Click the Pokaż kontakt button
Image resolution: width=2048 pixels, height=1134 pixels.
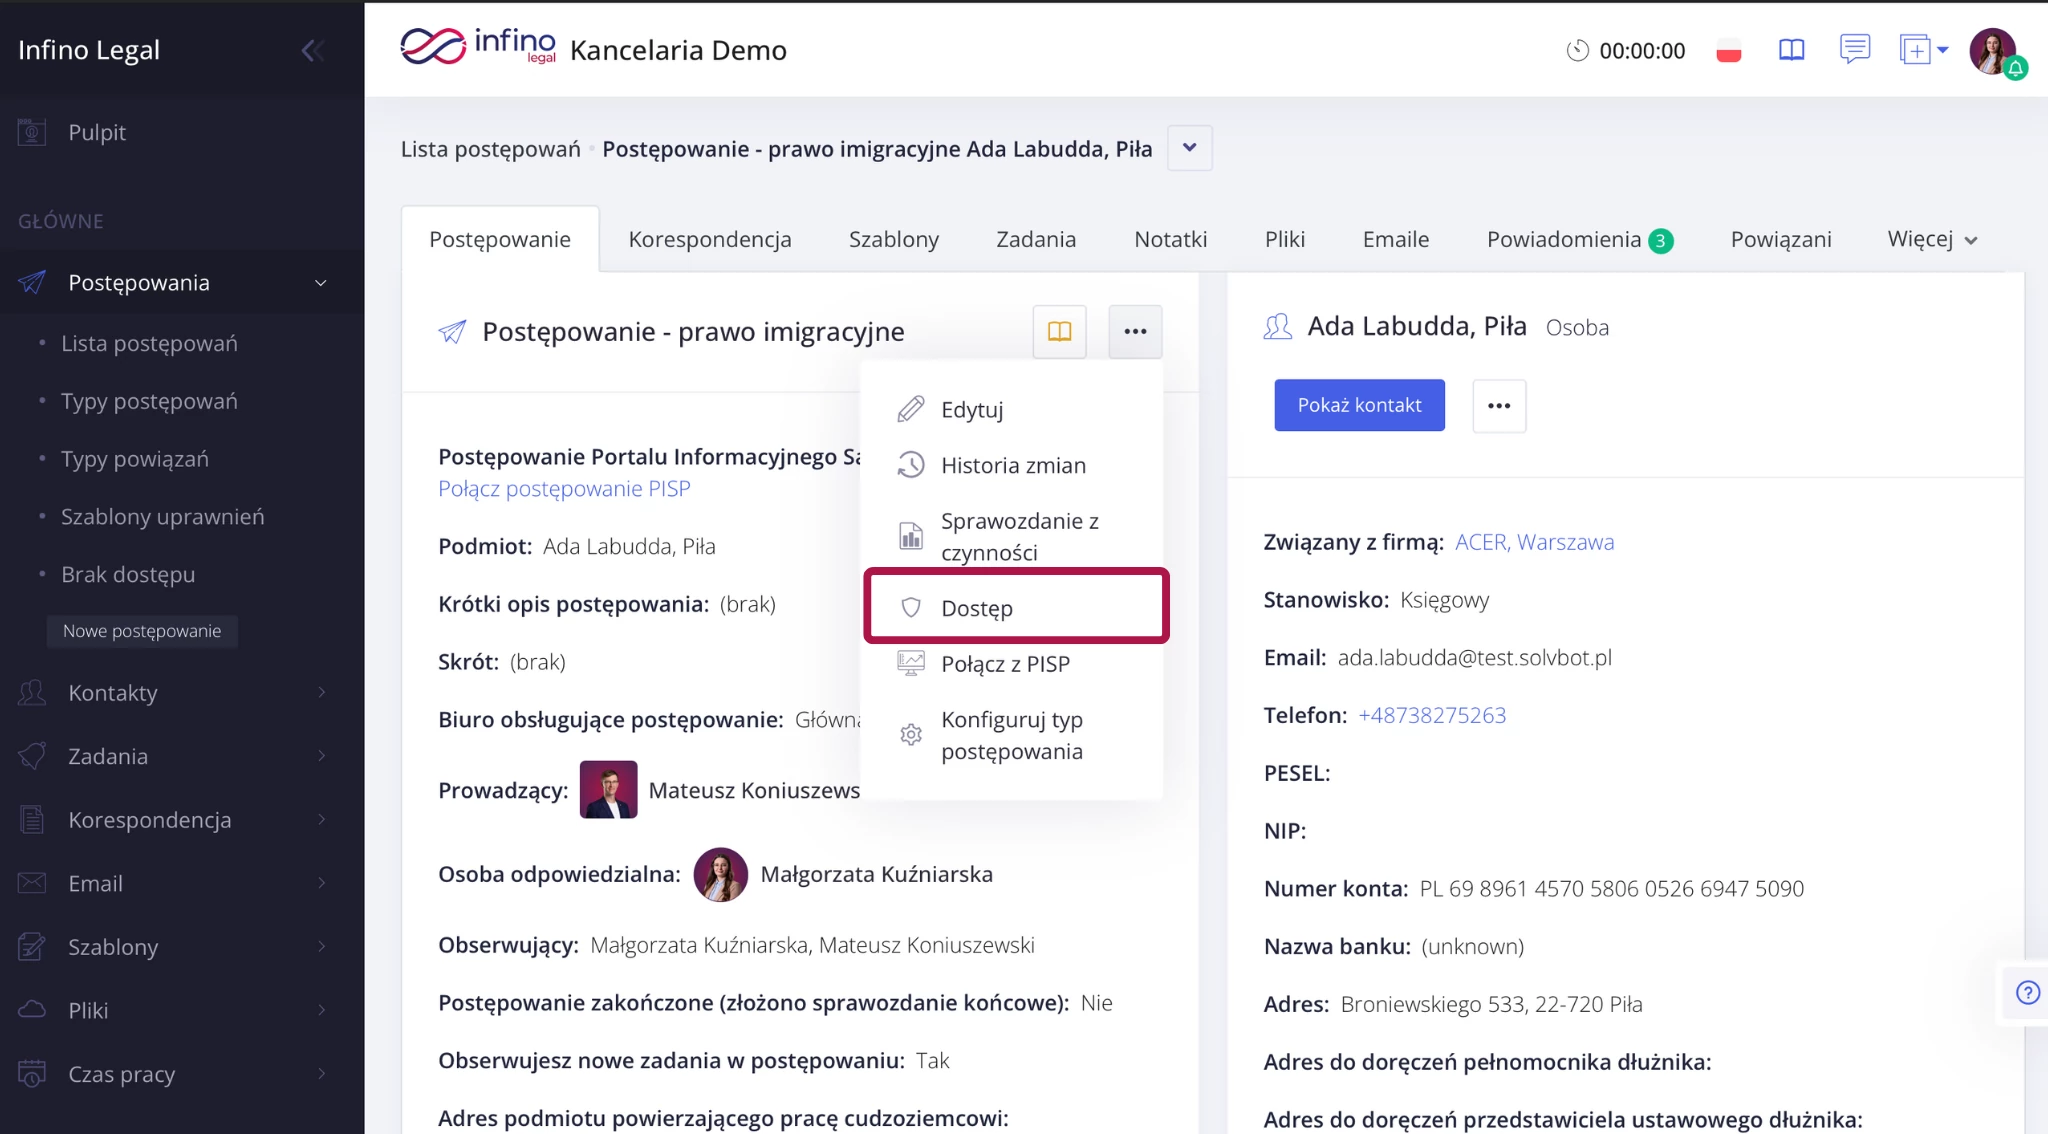pos(1358,405)
